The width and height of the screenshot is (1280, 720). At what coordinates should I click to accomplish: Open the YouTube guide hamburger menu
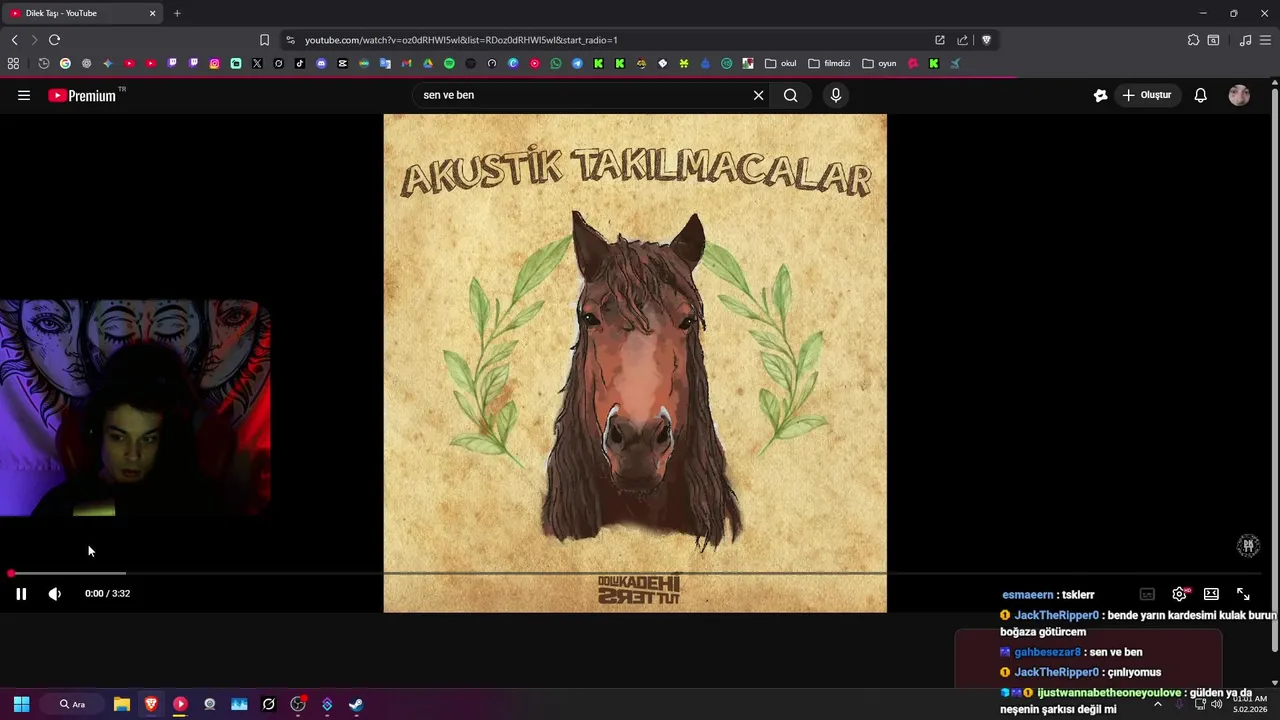(x=24, y=95)
